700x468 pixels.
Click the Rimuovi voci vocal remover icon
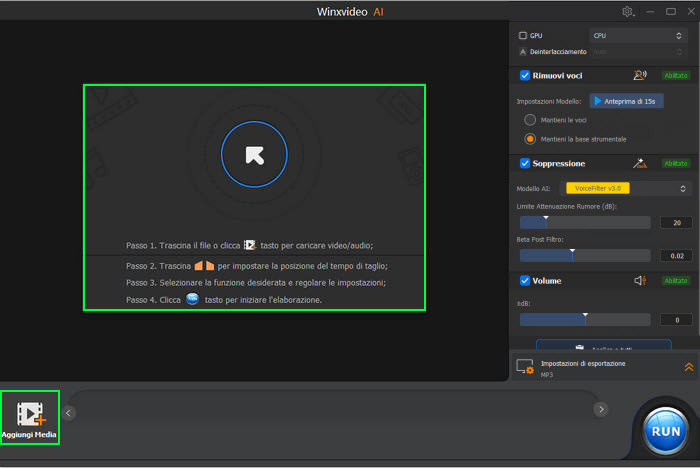pos(641,75)
